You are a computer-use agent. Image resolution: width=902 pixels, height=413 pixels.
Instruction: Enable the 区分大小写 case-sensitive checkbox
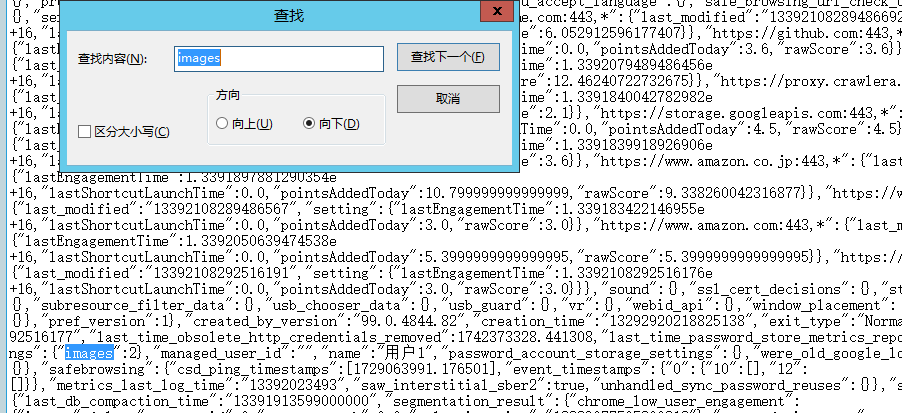[x=85, y=132]
